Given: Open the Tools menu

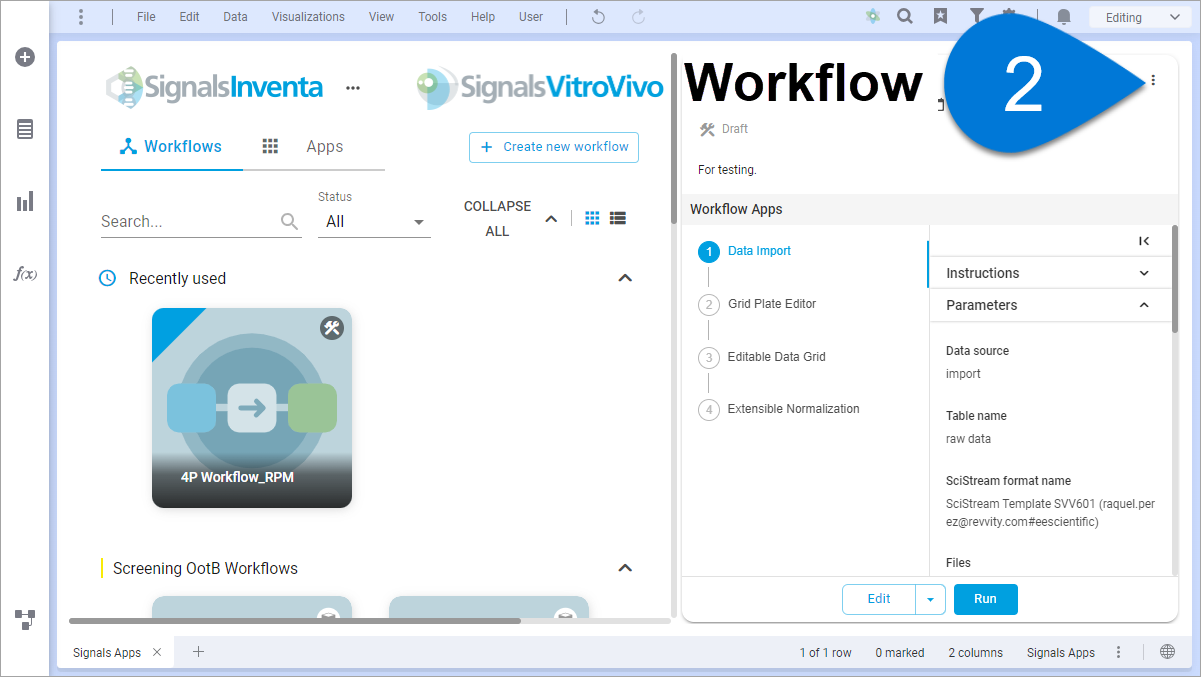Looking at the screenshot, I should click(433, 17).
